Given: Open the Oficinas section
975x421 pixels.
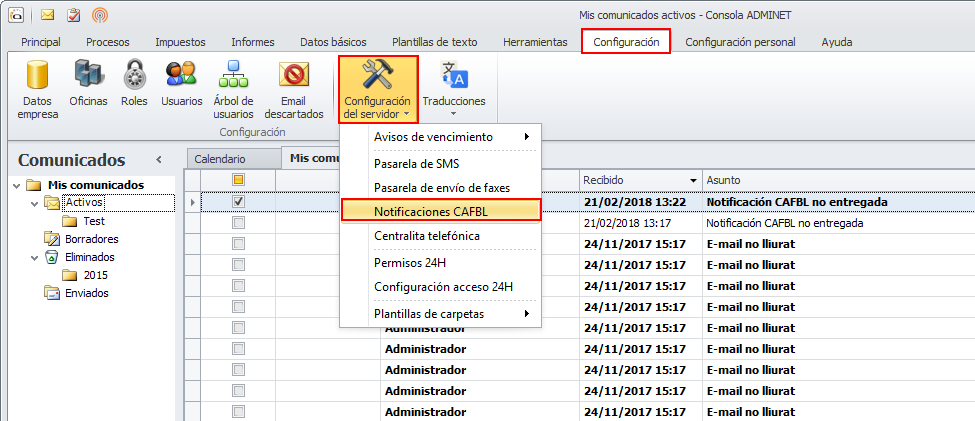Looking at the screenshot, I should click(88, 83).
